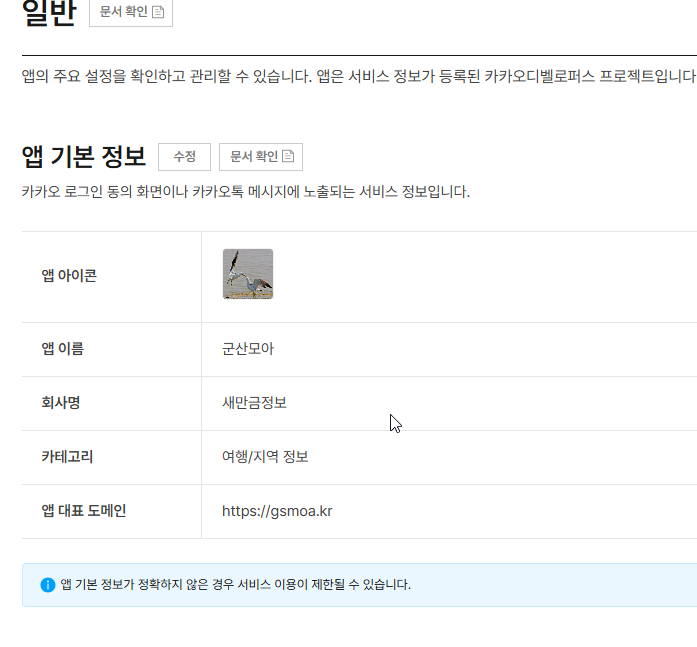697x647 pixels.
Task: Open 문서 확인 next to 앱 기본 정보
Action: click(260, 157)
